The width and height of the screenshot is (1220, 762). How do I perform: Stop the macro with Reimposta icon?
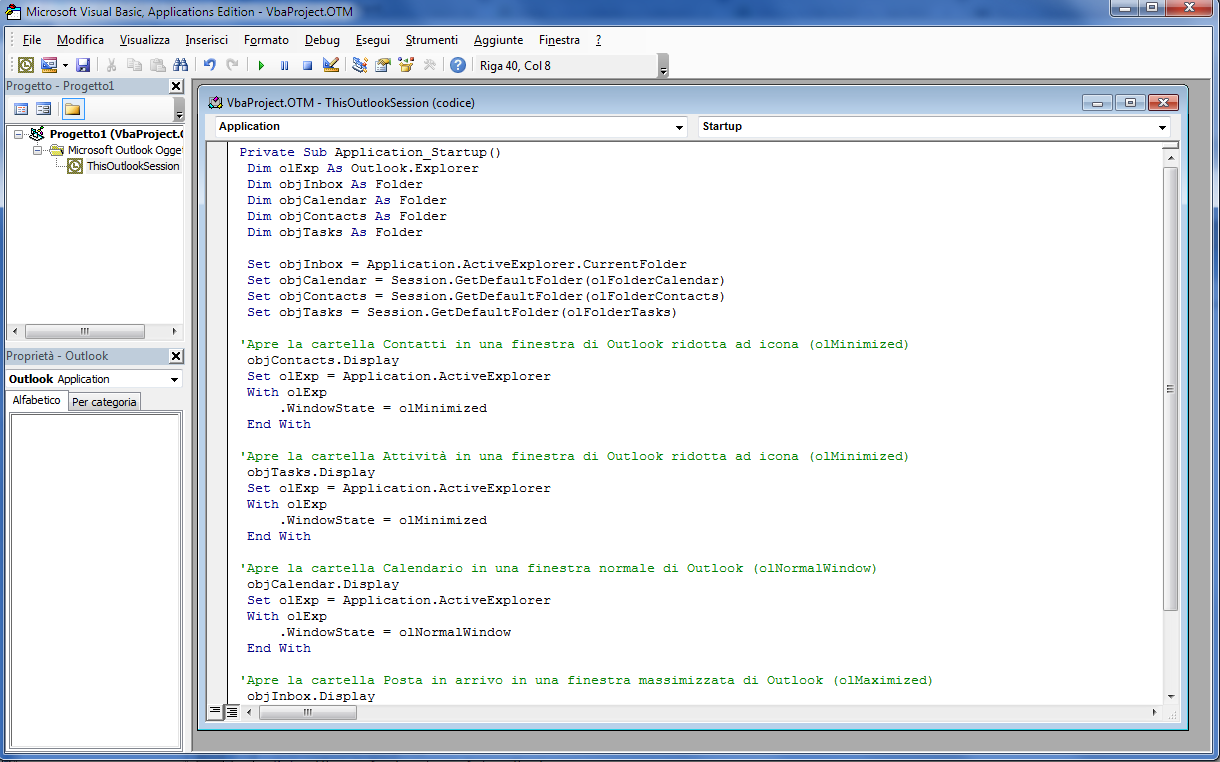307,63
